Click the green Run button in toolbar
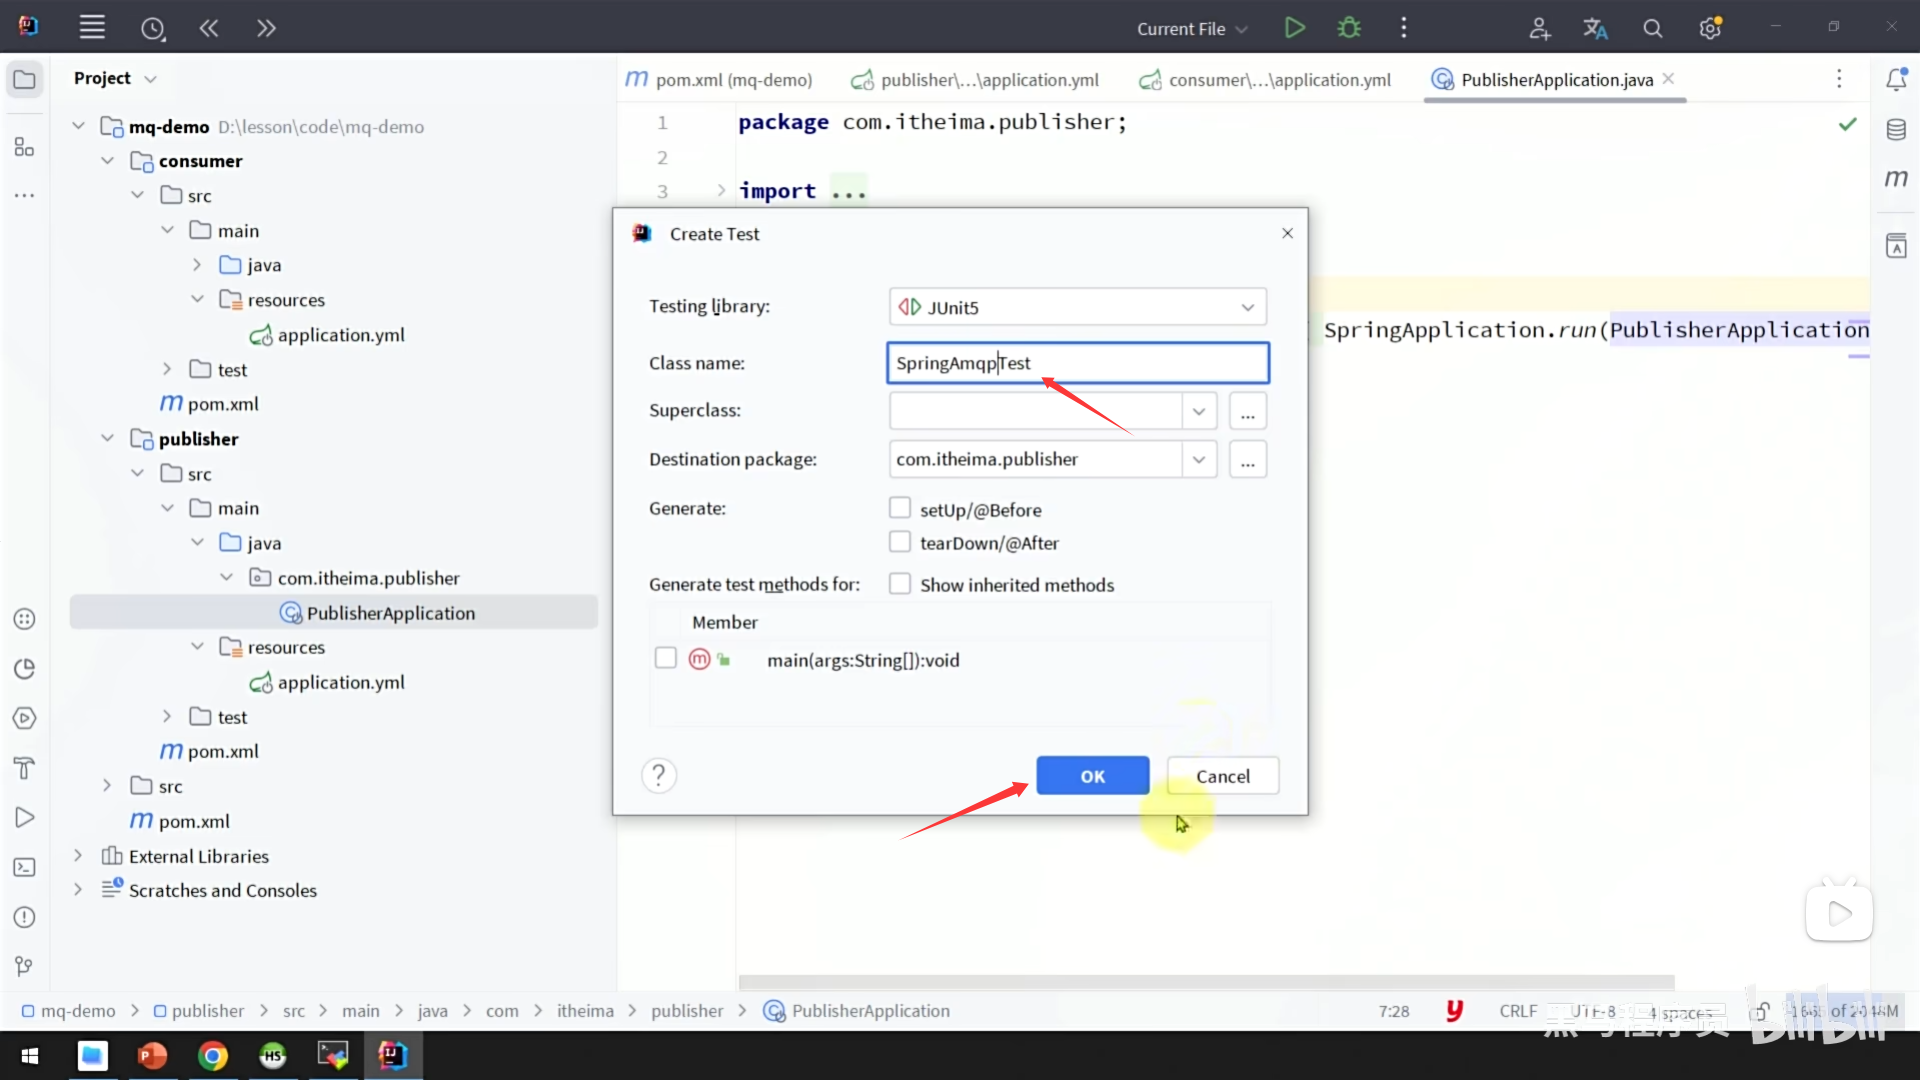1920x1080 pixels. point(1294,28)
